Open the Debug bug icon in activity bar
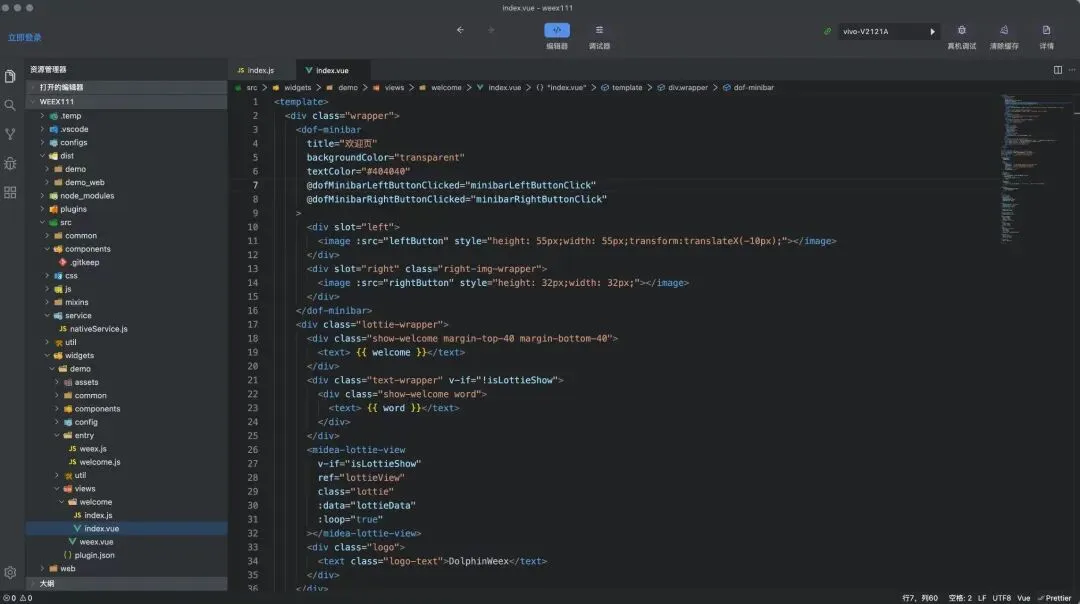This screenshot has height=604, width=1080. (10, 164)
